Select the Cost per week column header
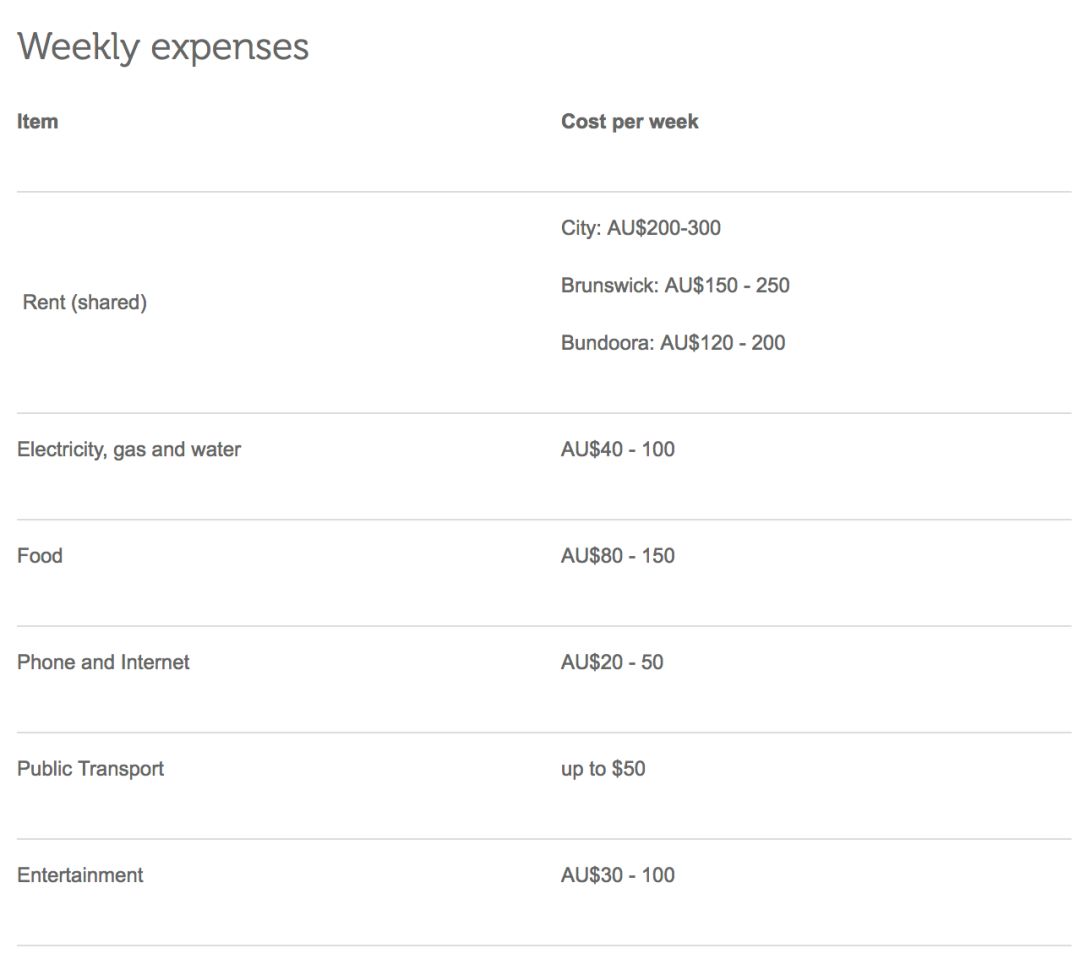The image size is (1080, 970). 629,122
